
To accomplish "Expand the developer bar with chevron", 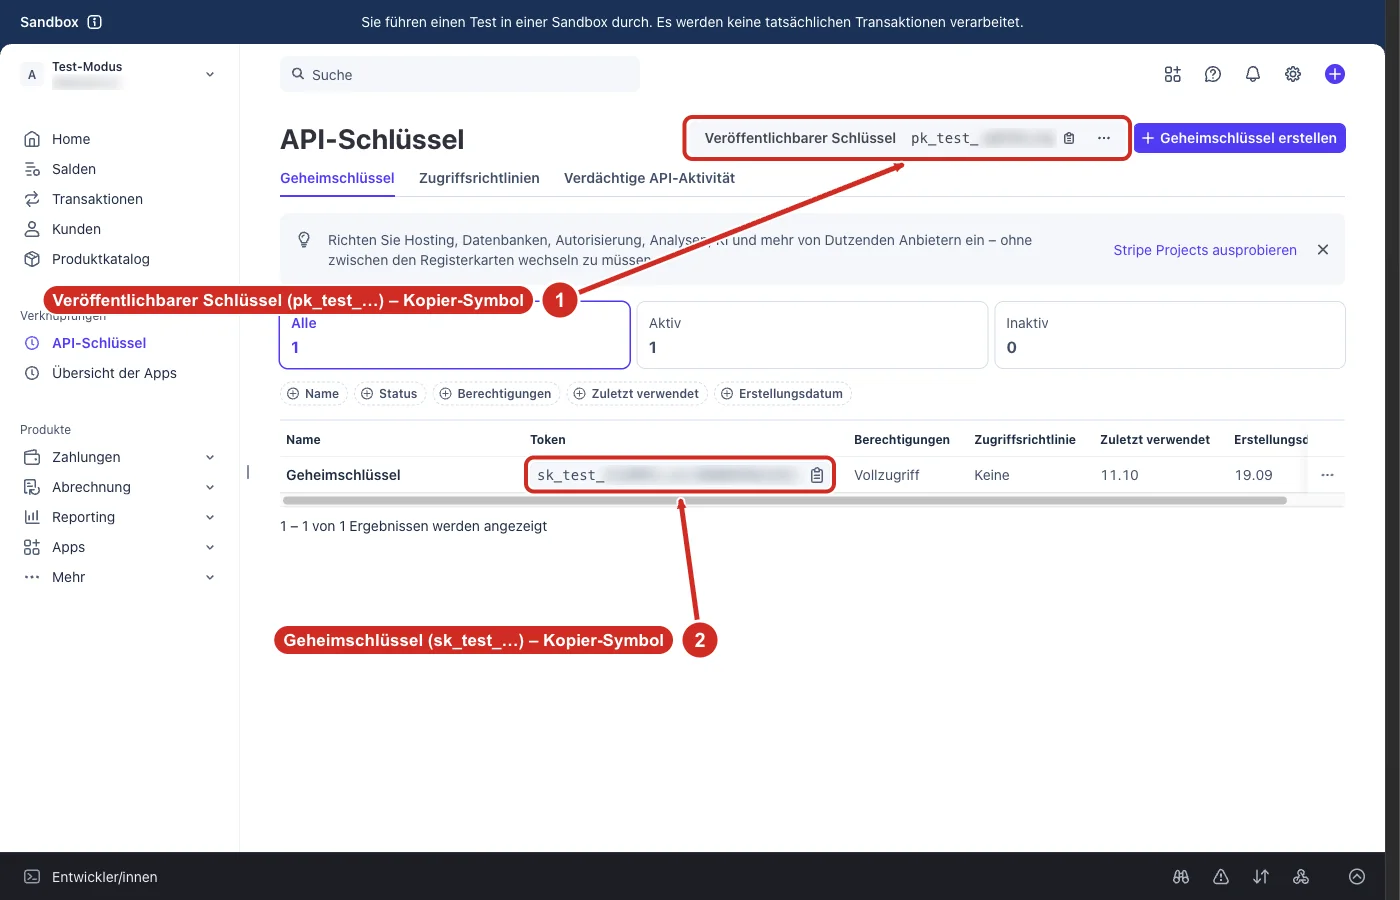I will point(1357,877).
